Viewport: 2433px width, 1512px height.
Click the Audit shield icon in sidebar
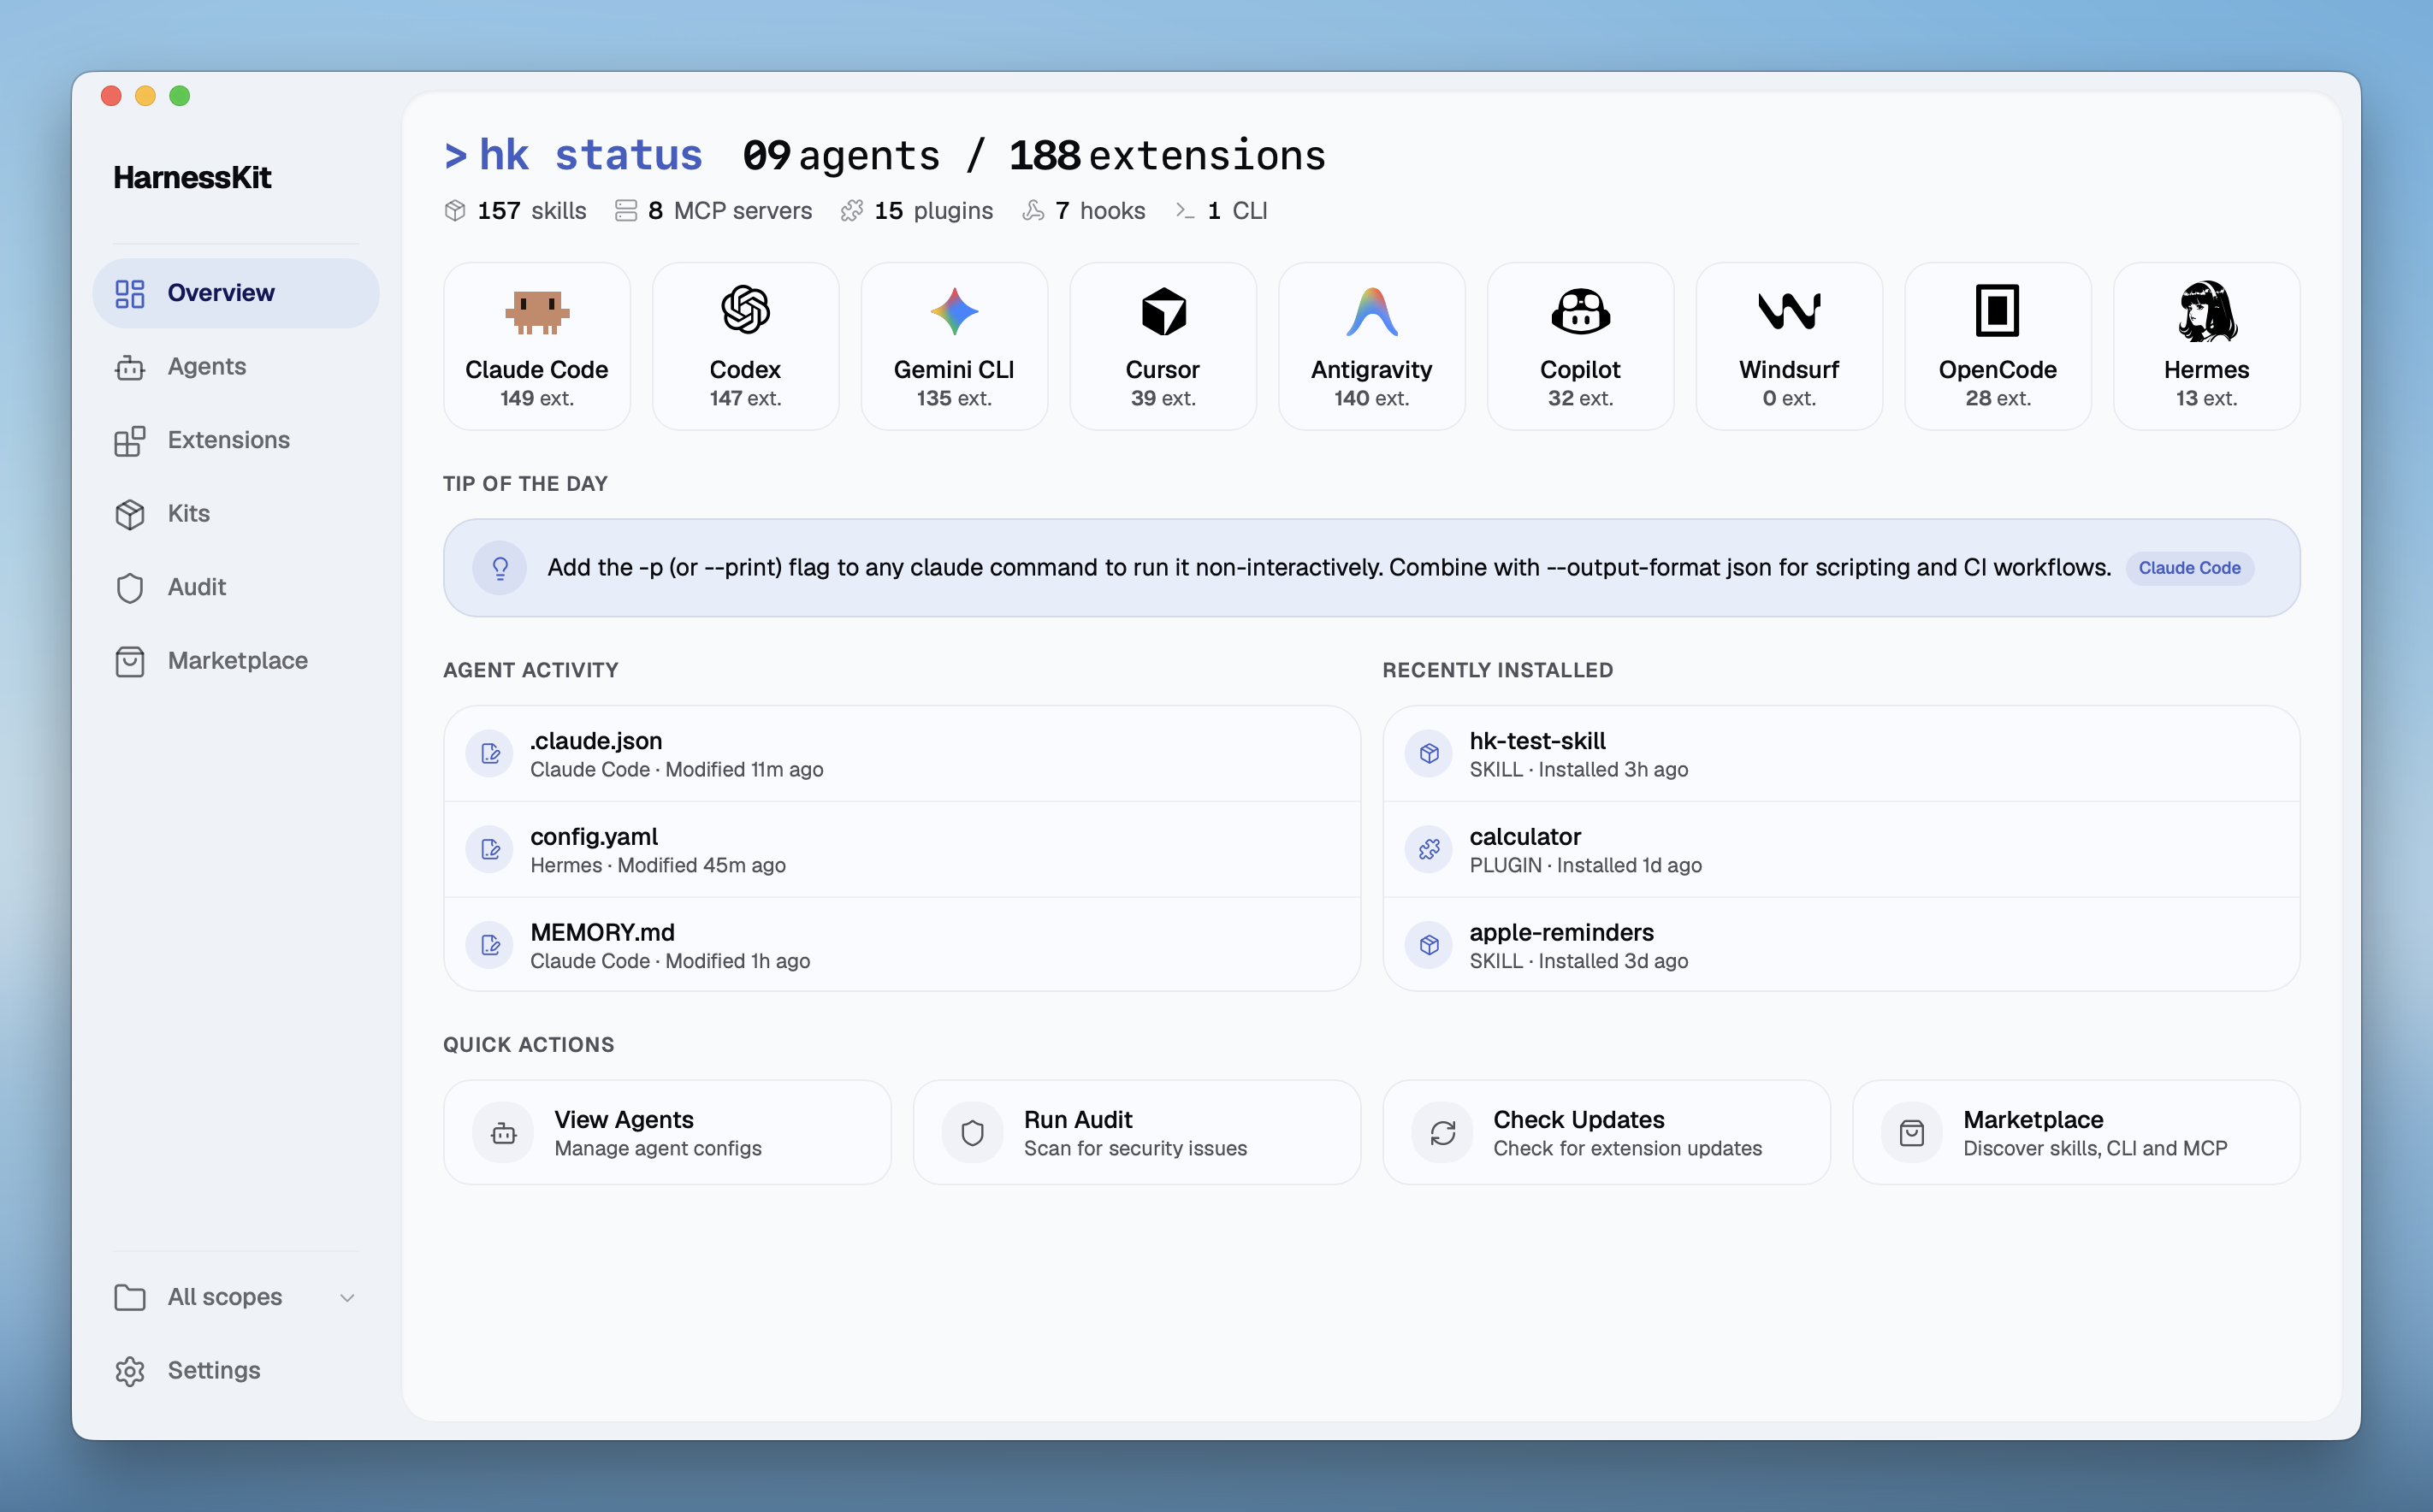(x=130, y=587)
